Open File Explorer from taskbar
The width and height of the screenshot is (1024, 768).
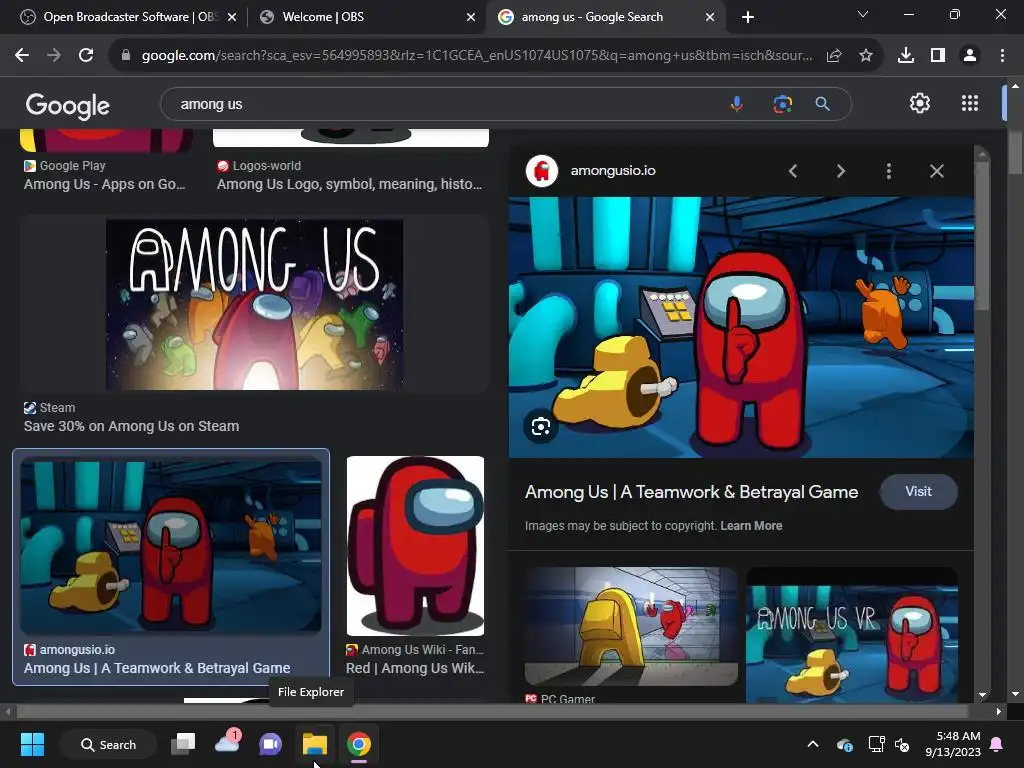[x=315, y=744]
